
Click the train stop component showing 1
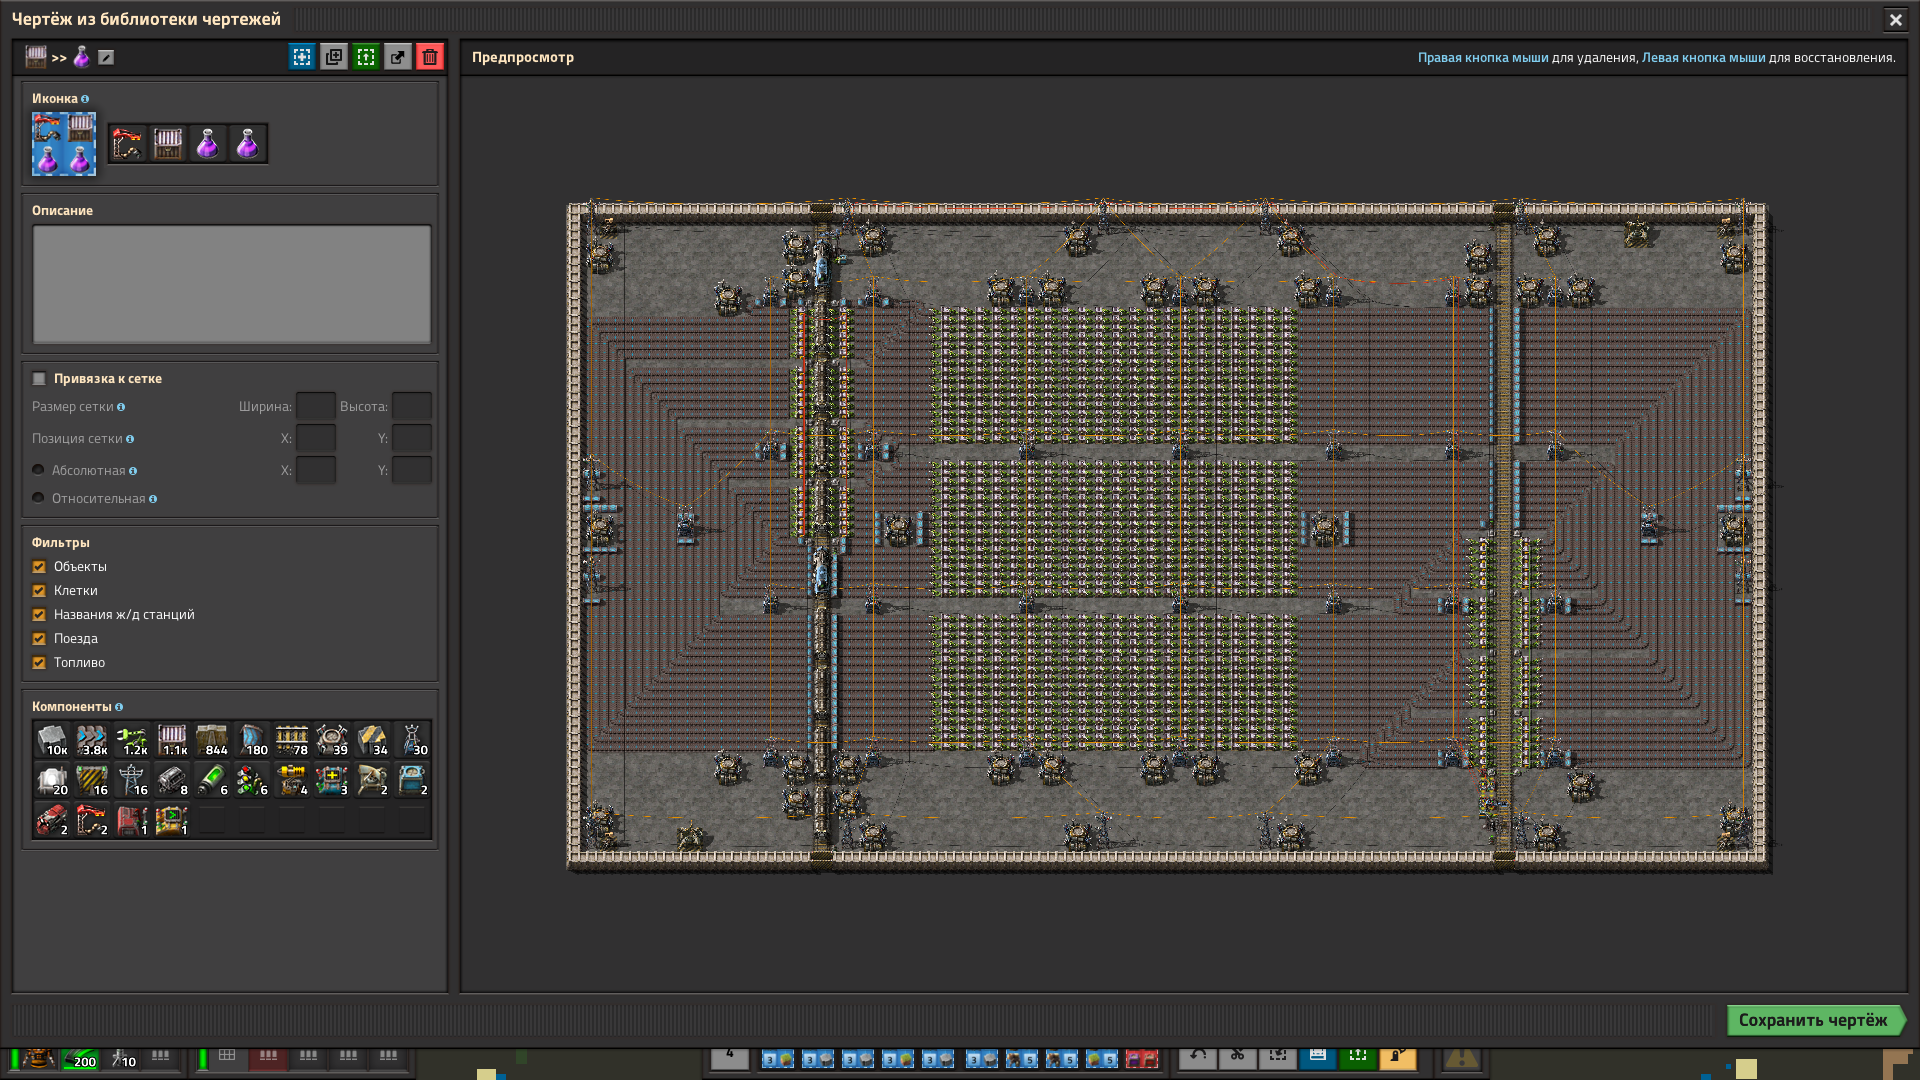point(132,820)
